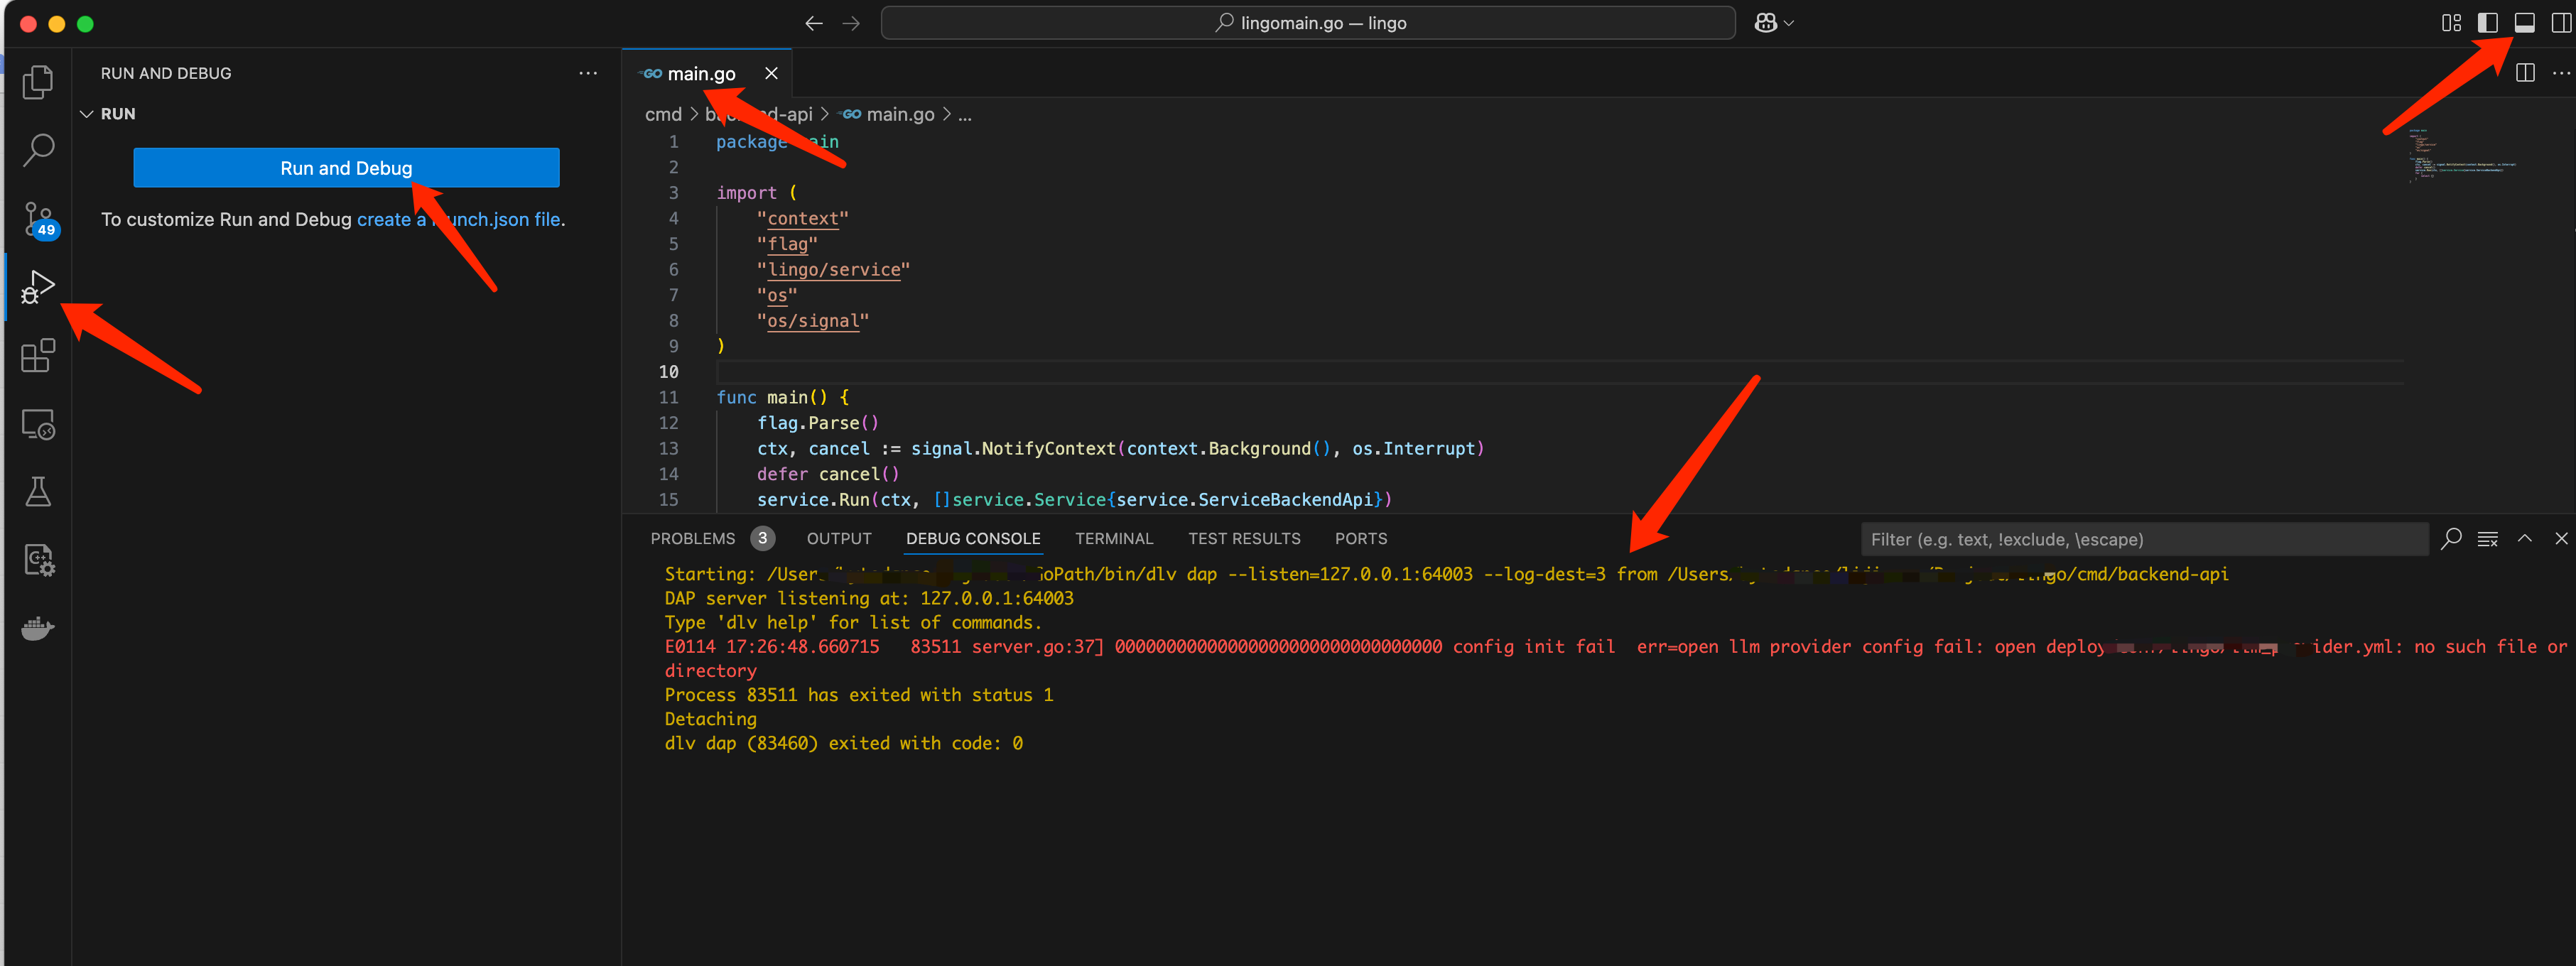This screenshot has width=2576, height=966.
Task: Switch to the TEST RESULTS tab
Action: click(1244, 538)
